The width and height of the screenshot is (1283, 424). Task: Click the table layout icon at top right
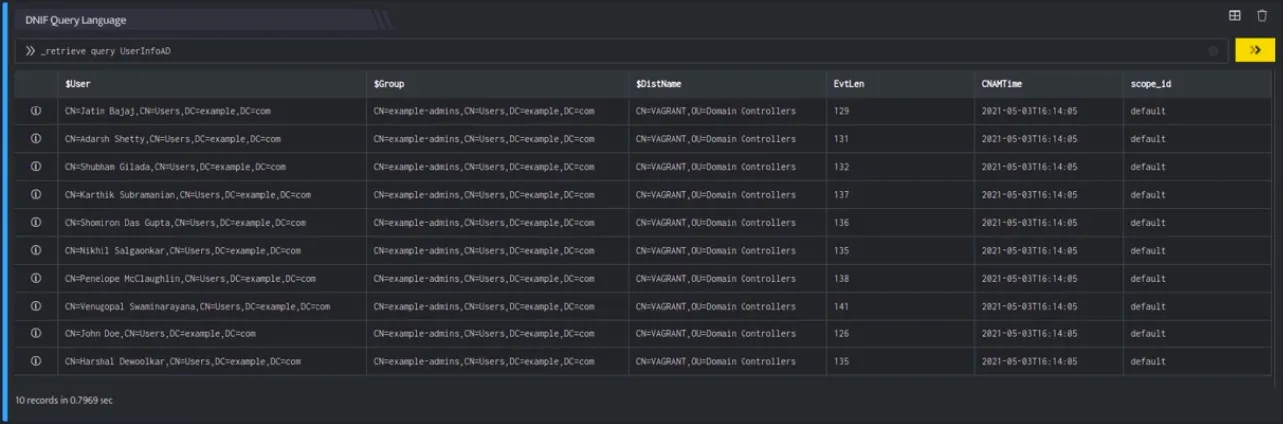[x=1235, y=16]
